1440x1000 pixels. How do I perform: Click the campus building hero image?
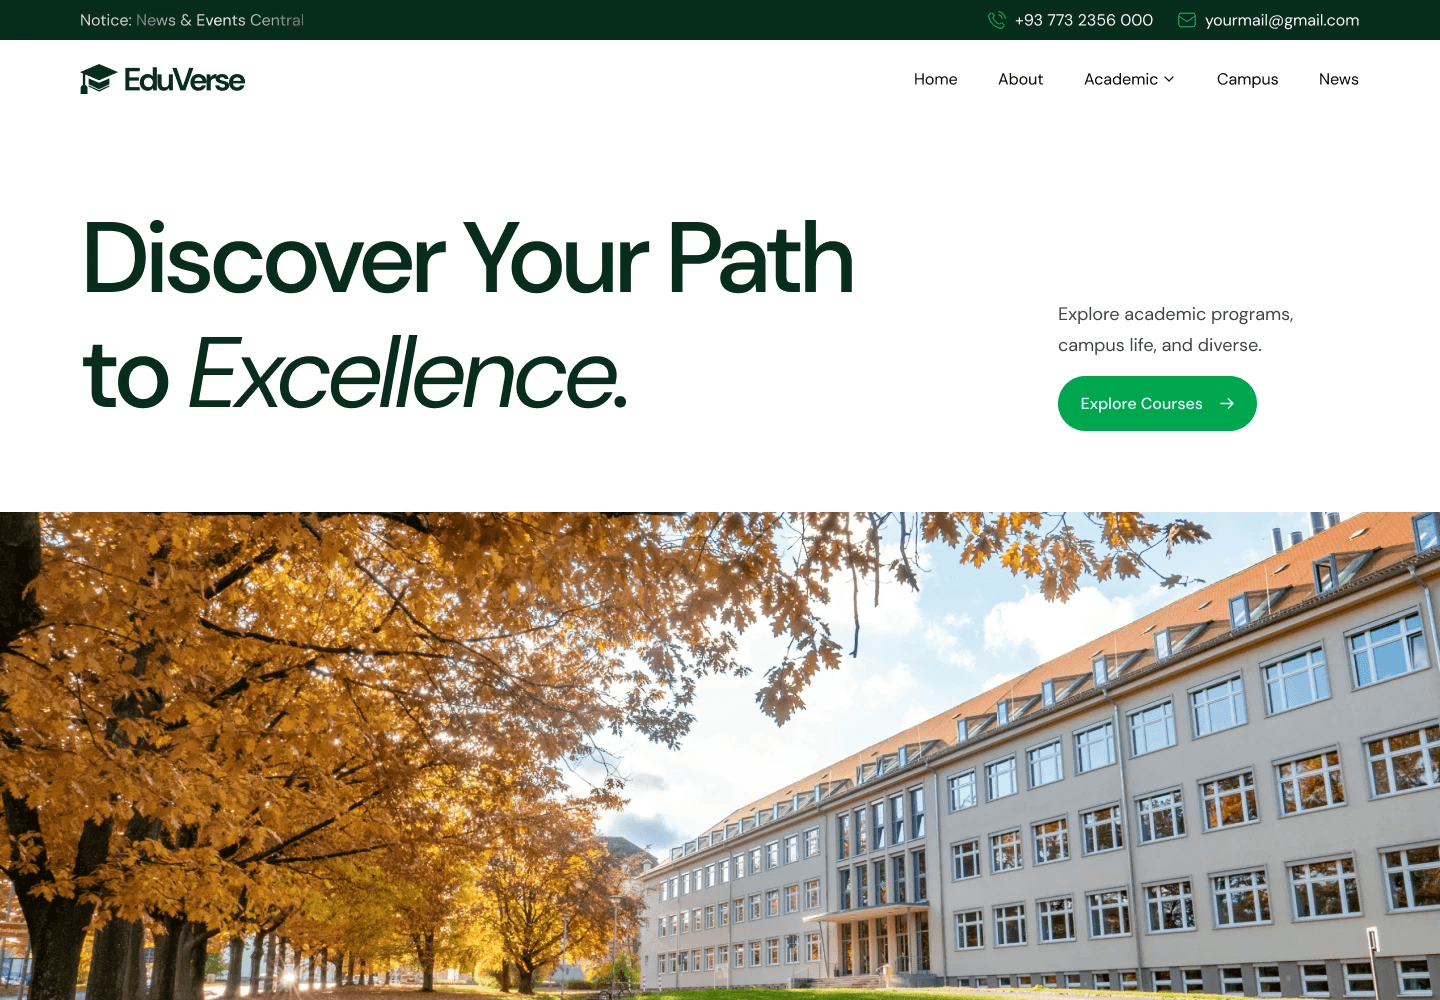pyautogui.click(x=720, y=756)
